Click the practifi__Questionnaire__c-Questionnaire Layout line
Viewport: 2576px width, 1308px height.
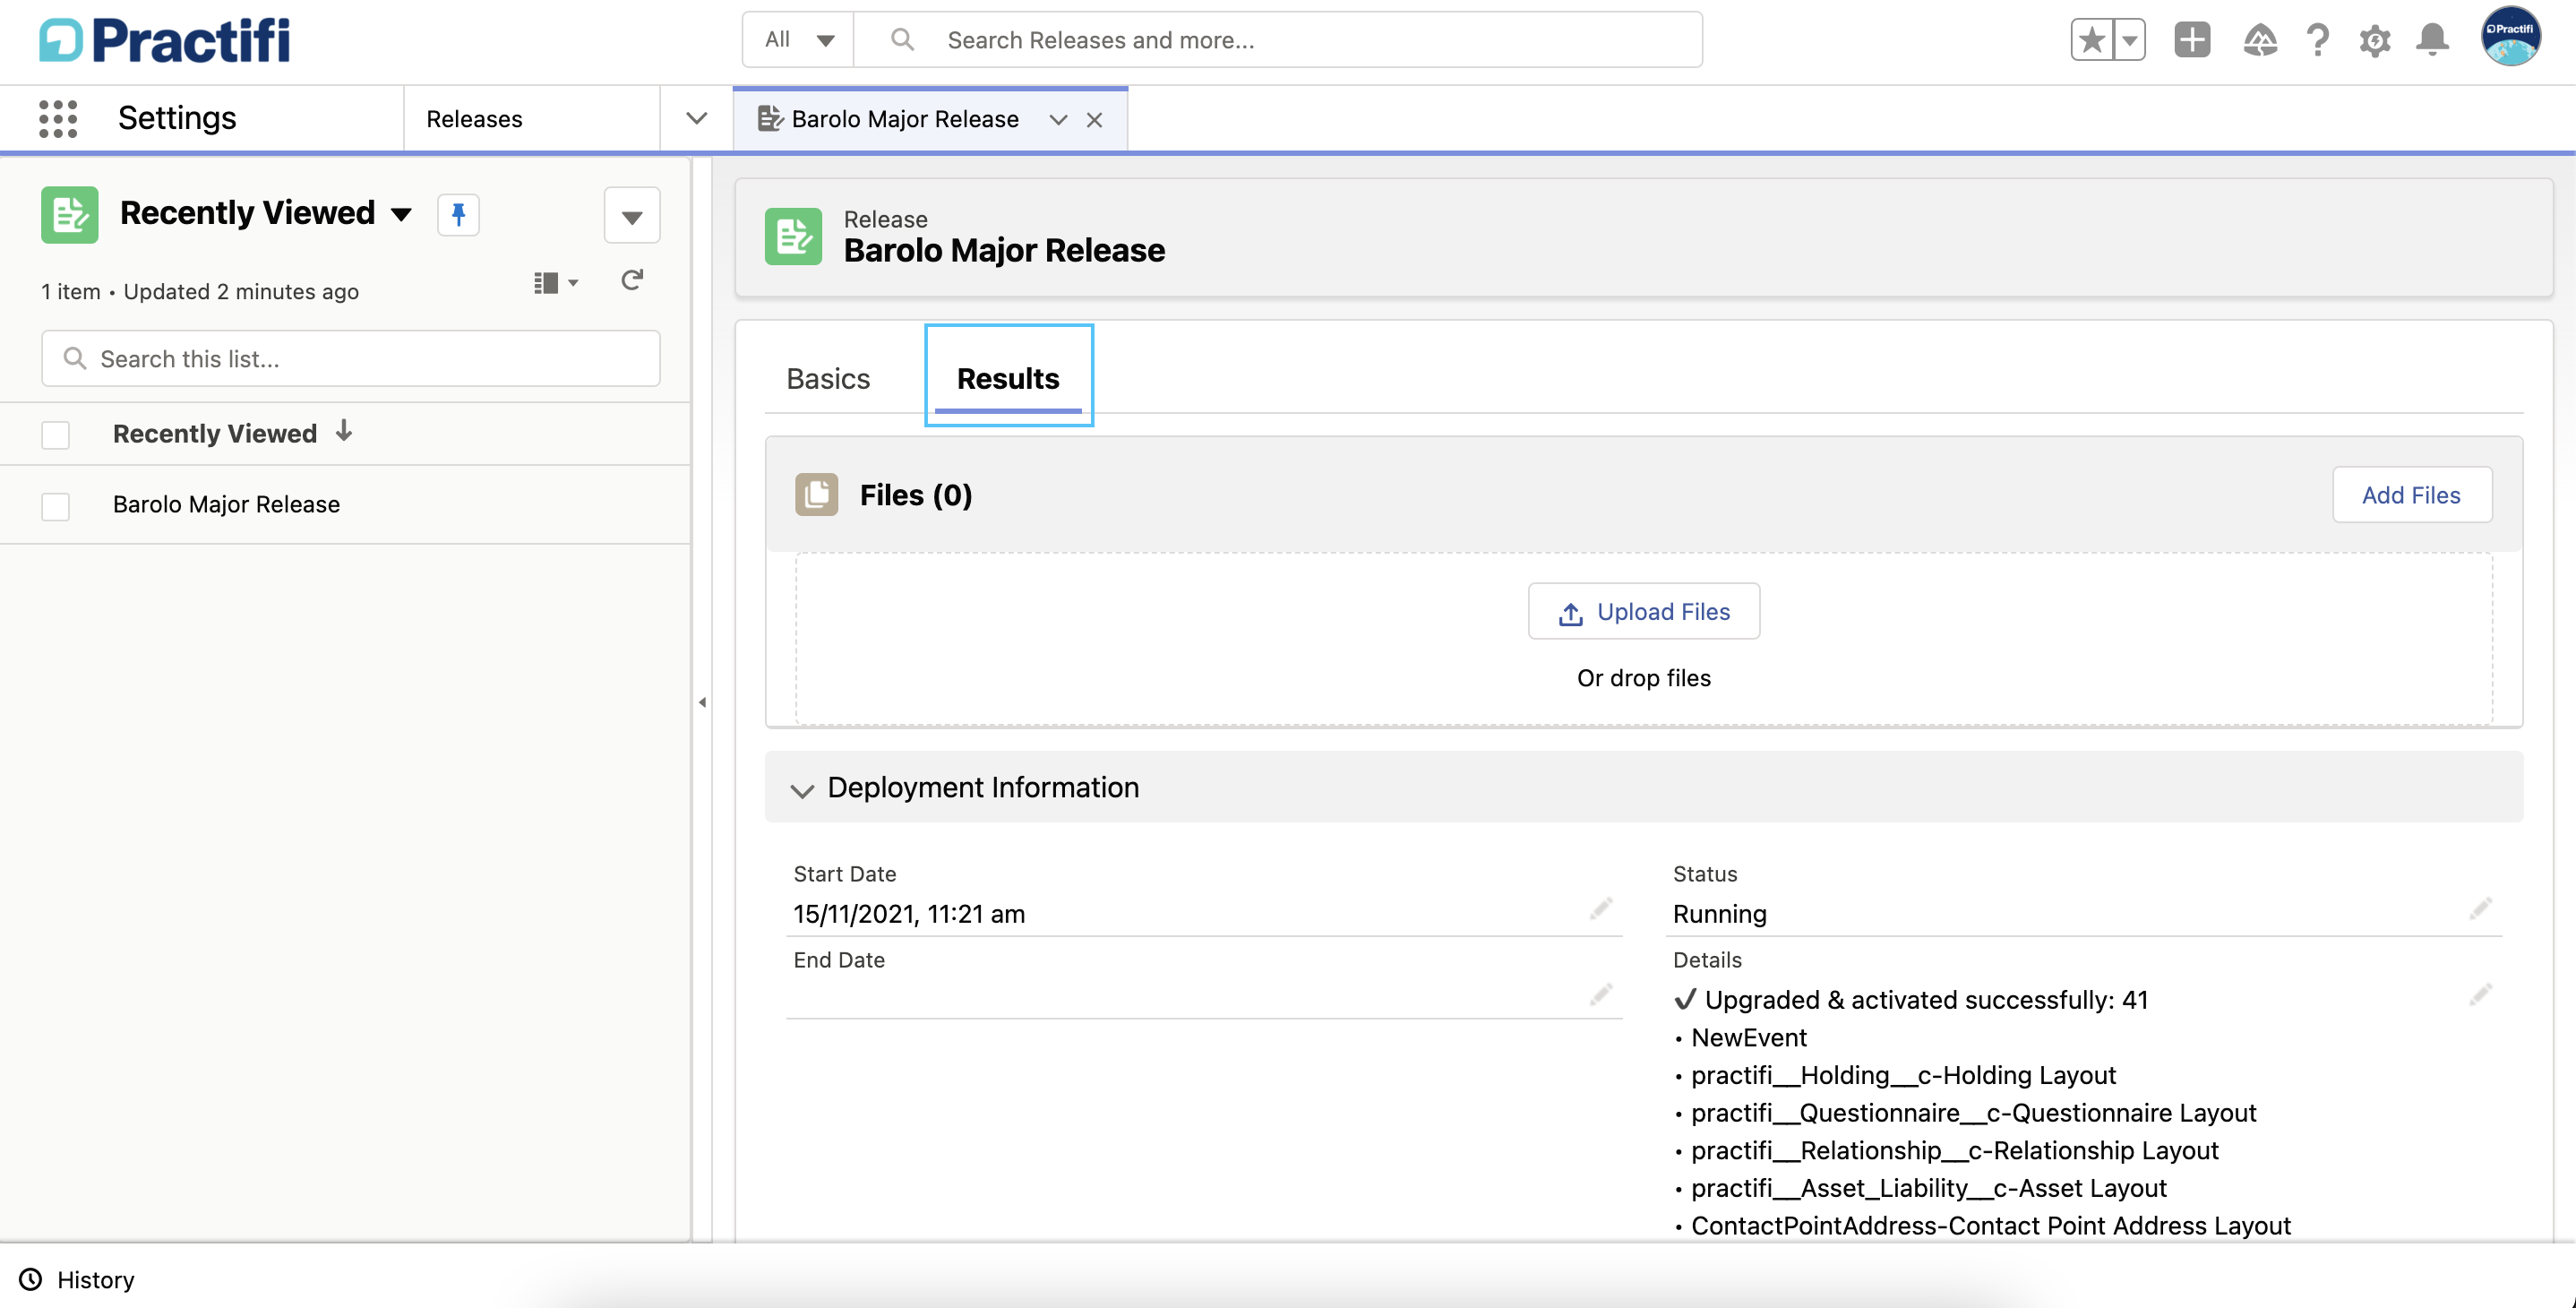point(1973,1113)
